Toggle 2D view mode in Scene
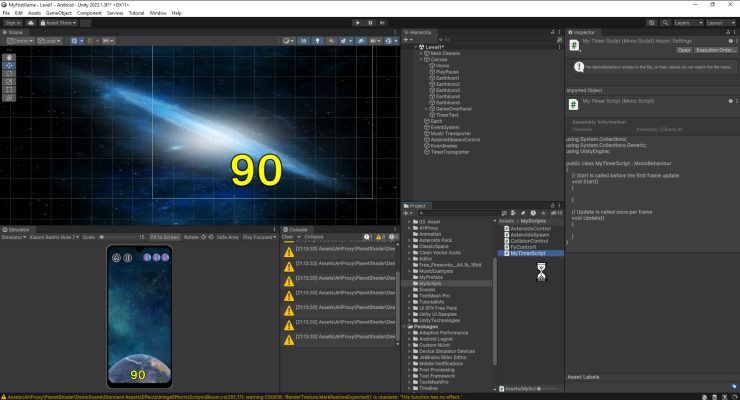740x400 pixels. tap(302, 41)
